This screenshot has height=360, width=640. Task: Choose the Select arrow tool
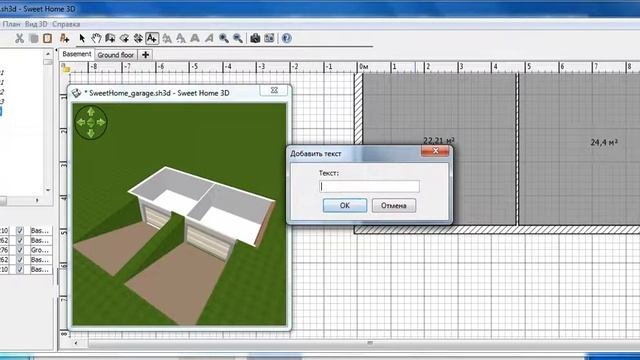[82, 38]
